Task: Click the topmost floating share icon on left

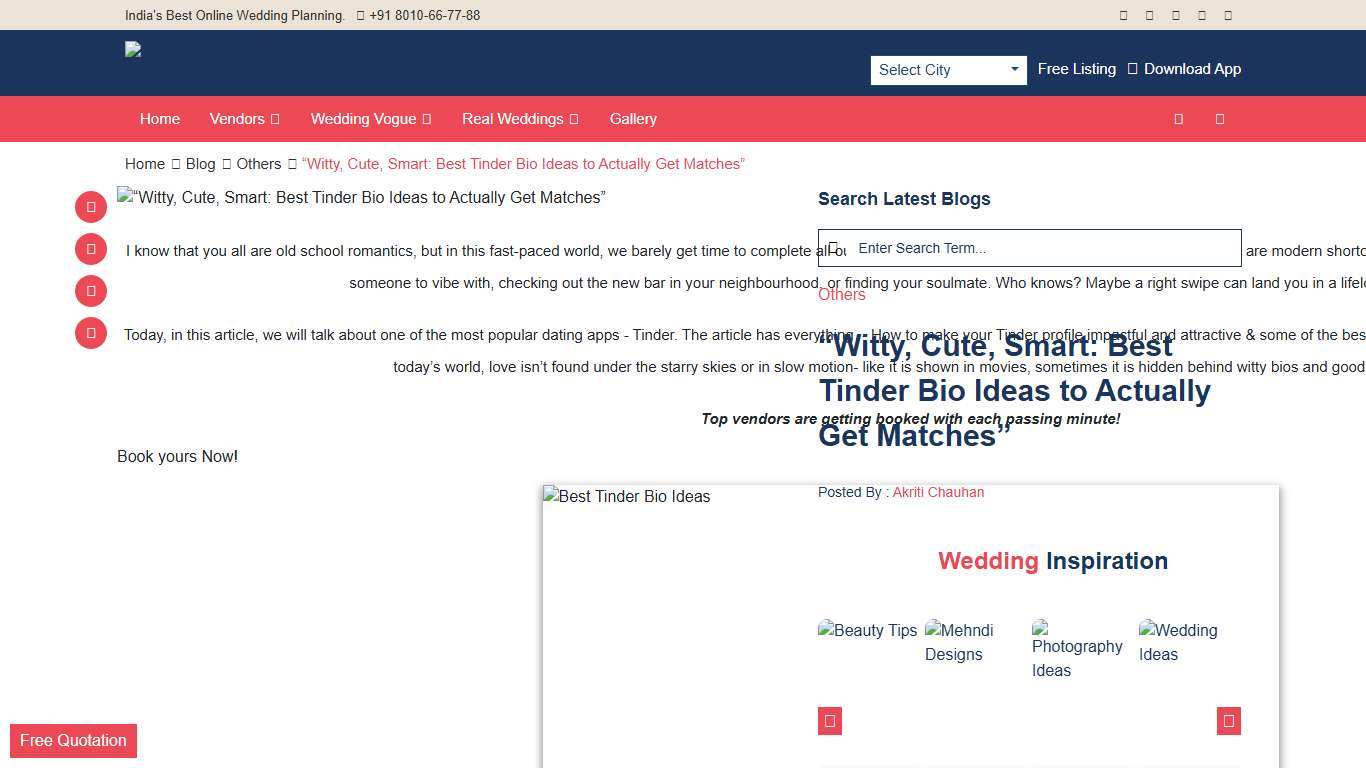Action: (90, 206)
